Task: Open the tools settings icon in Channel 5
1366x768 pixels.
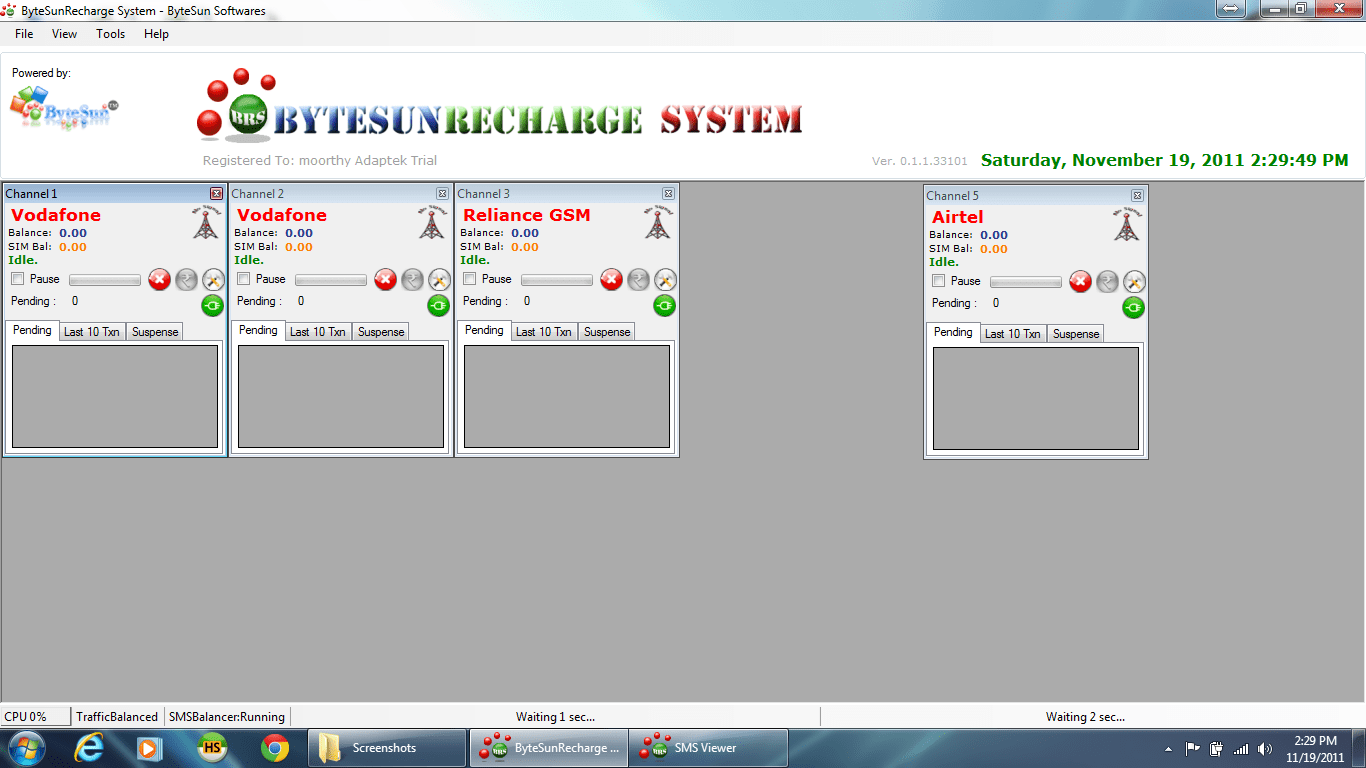Action: click(1134, 282)
